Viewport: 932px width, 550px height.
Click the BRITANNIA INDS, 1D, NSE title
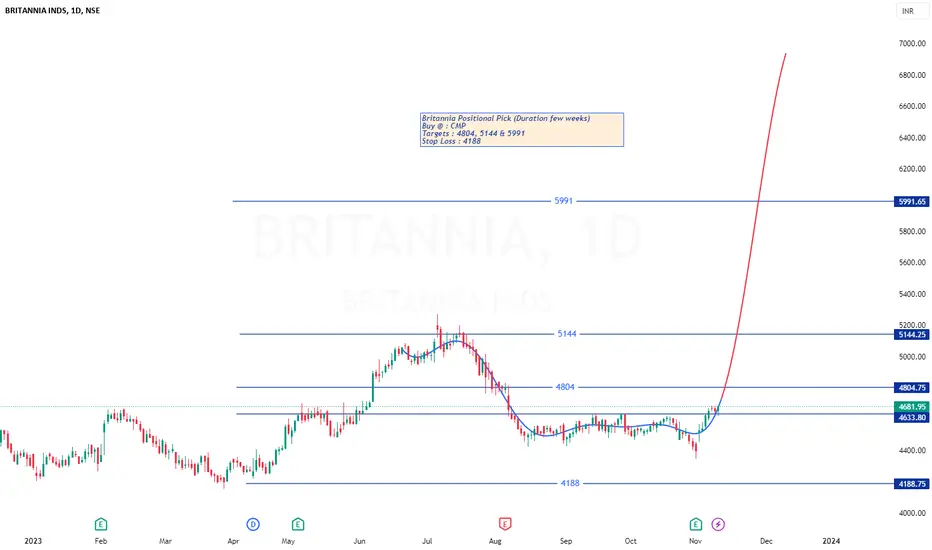[52, 10]
